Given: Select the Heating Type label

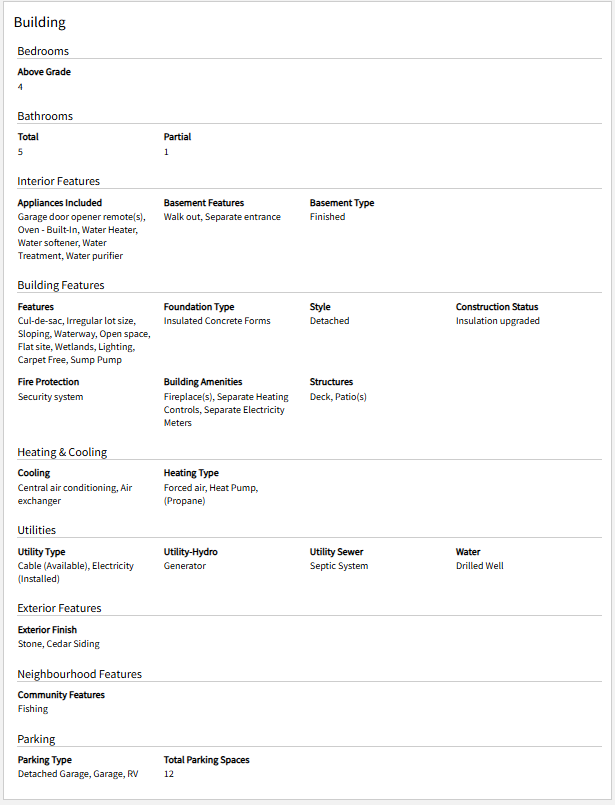Looking at the screenshot, I should [191, 473].
